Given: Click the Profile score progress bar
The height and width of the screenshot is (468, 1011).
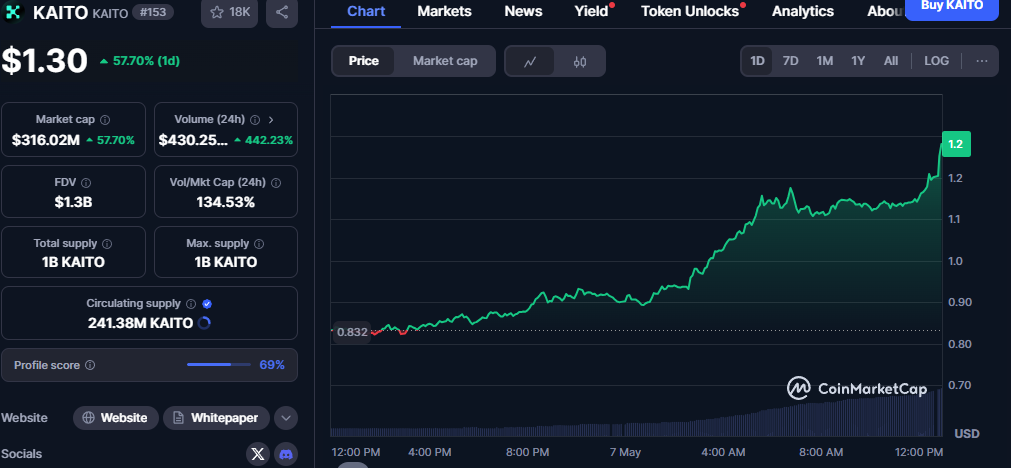Looking at the screenshot, I should [219, 365].
